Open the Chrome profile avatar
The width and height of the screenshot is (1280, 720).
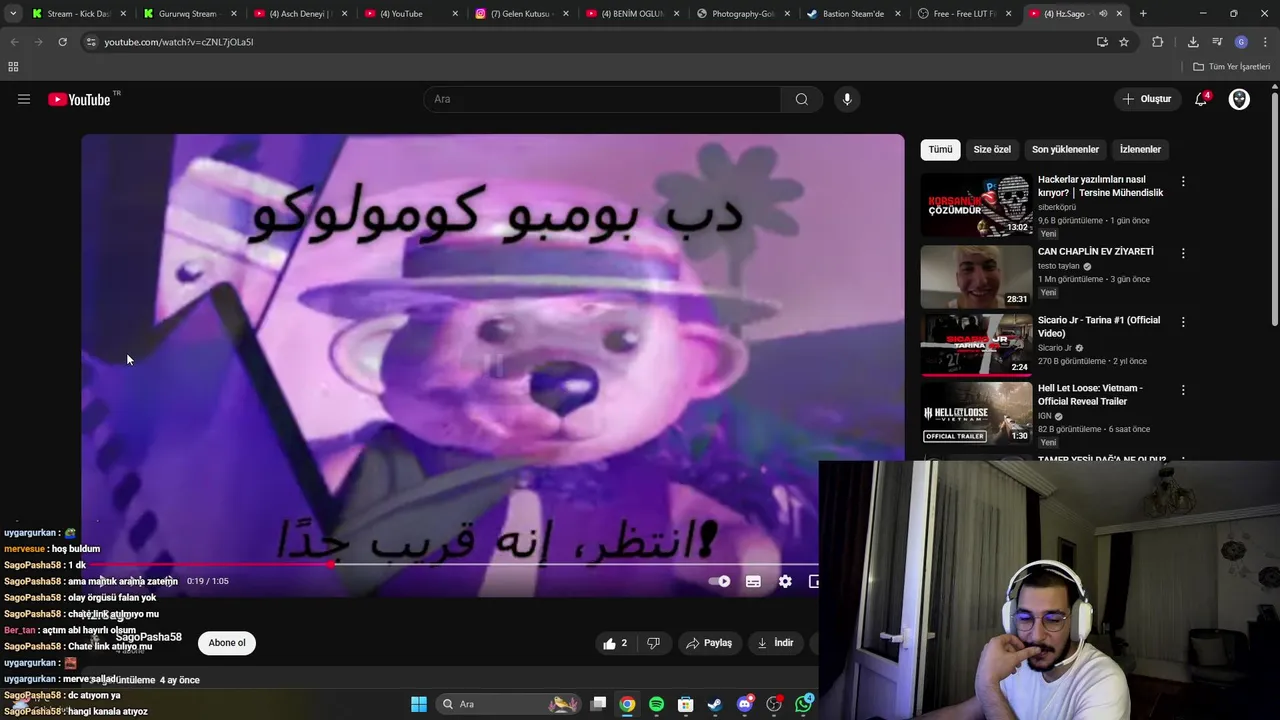point(1241,42)
